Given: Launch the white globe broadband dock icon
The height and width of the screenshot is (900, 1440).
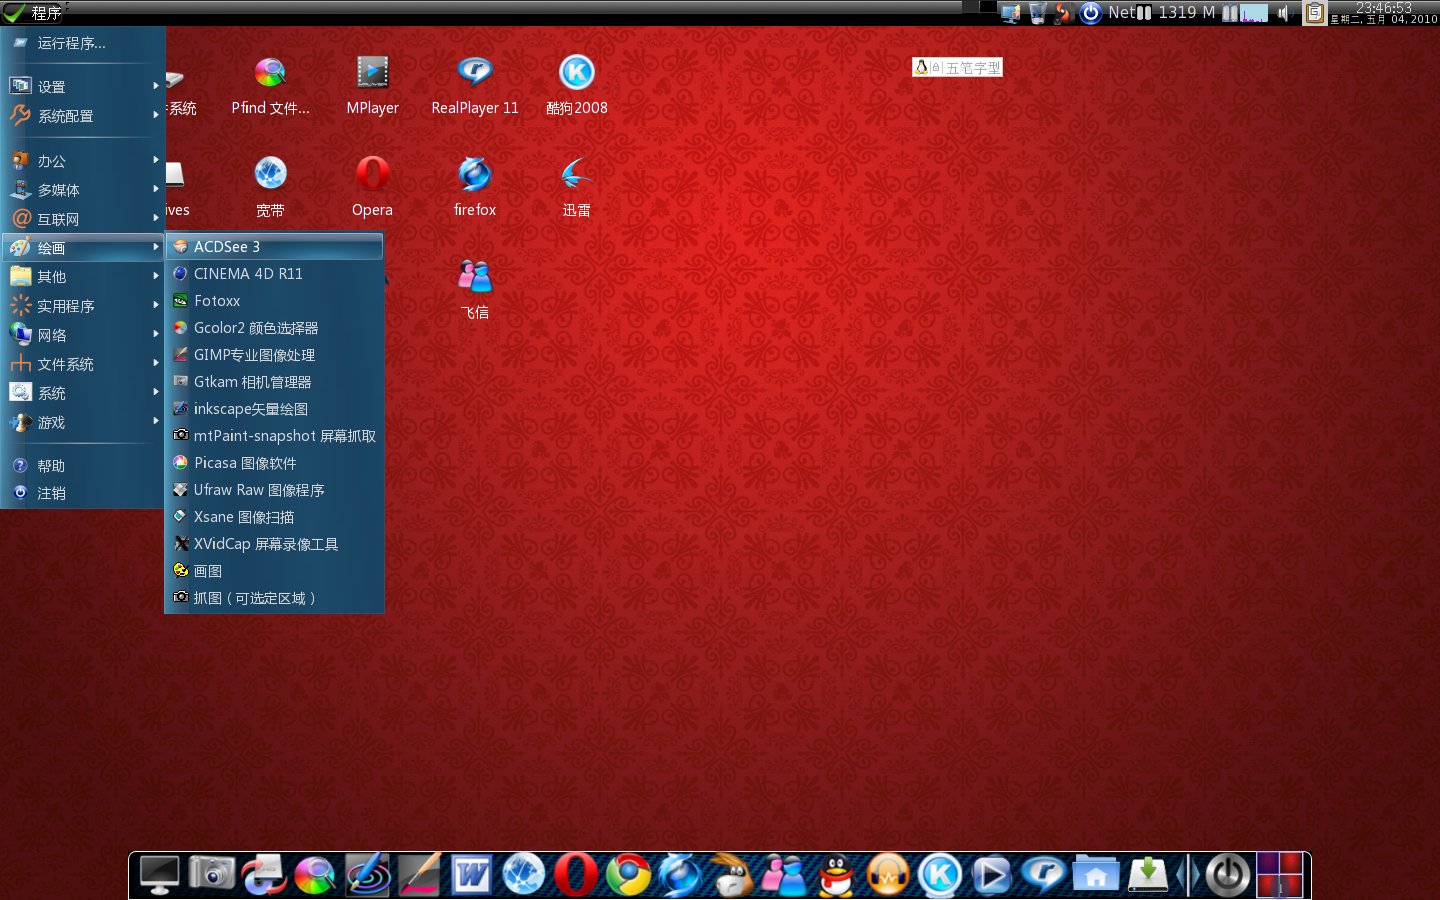Looking at the screenshot, I should pyautogui.click(x=523, y=876).
